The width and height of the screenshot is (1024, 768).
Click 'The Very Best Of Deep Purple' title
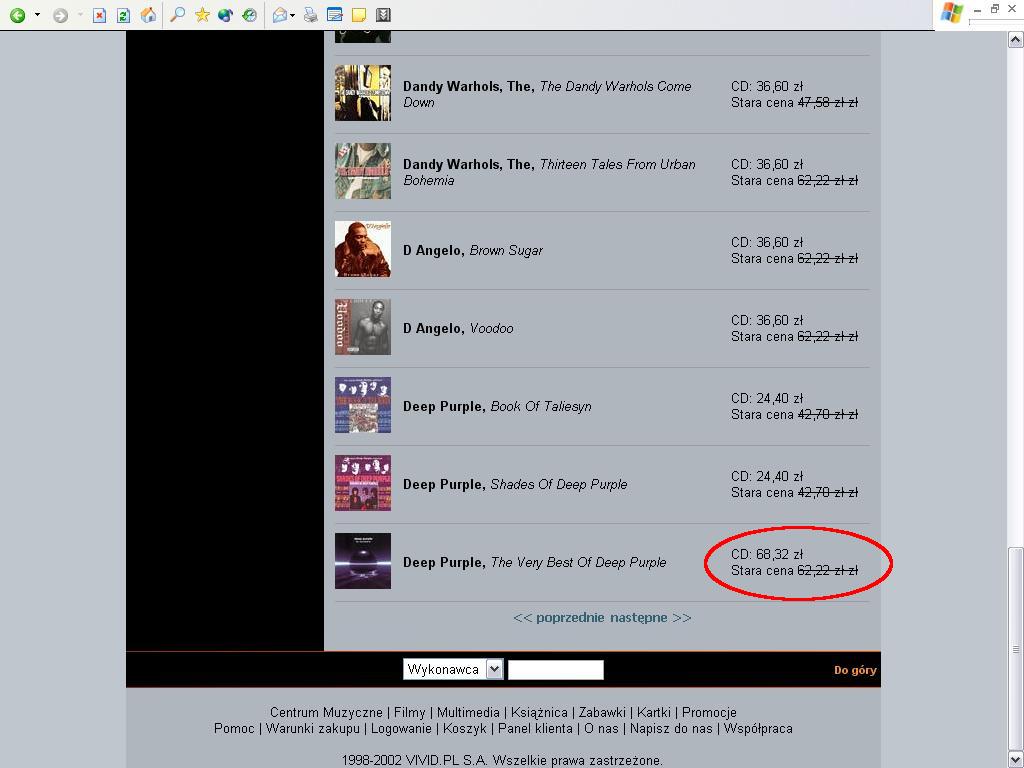pos(579,562)
